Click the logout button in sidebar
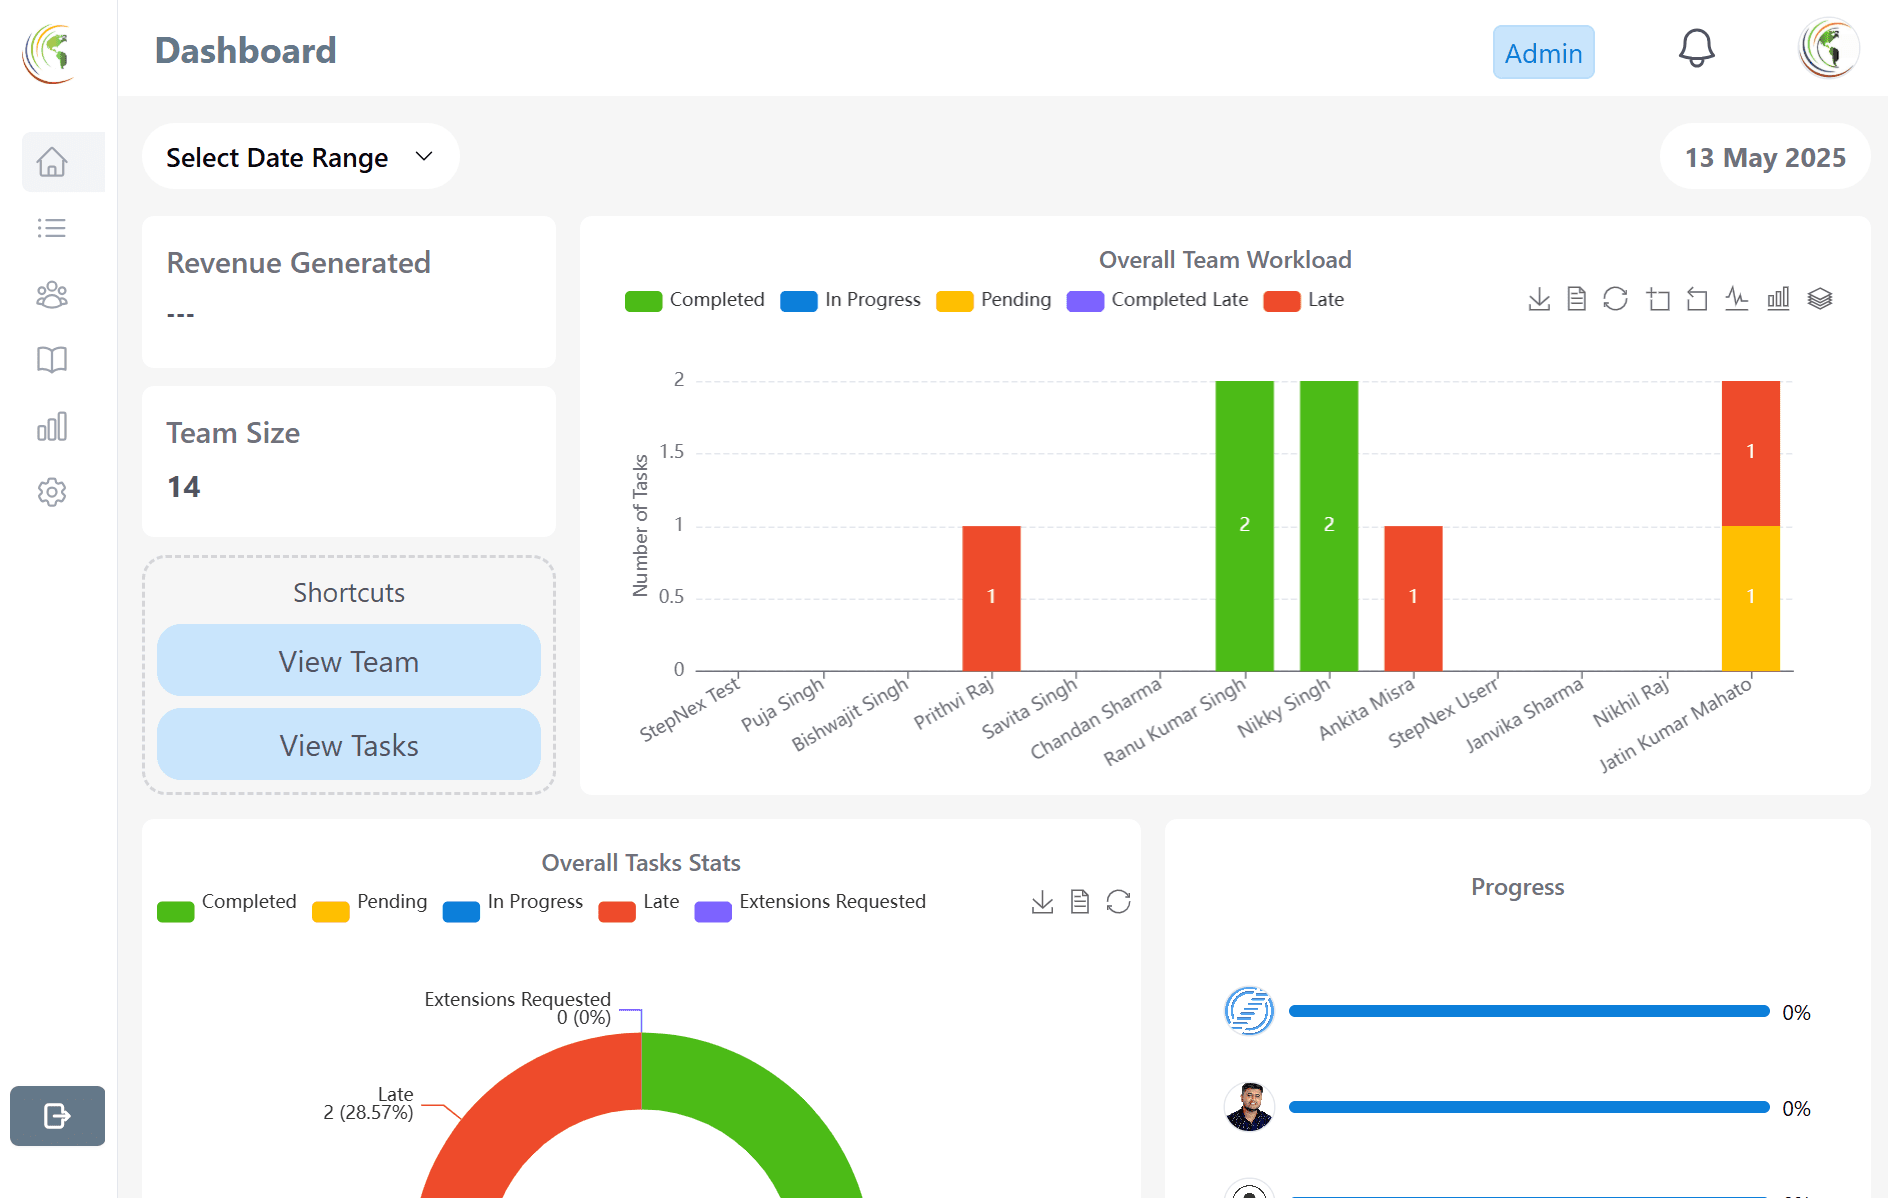Image resolution: width=1888 pixels, height=1198 pixels. 57,1116
